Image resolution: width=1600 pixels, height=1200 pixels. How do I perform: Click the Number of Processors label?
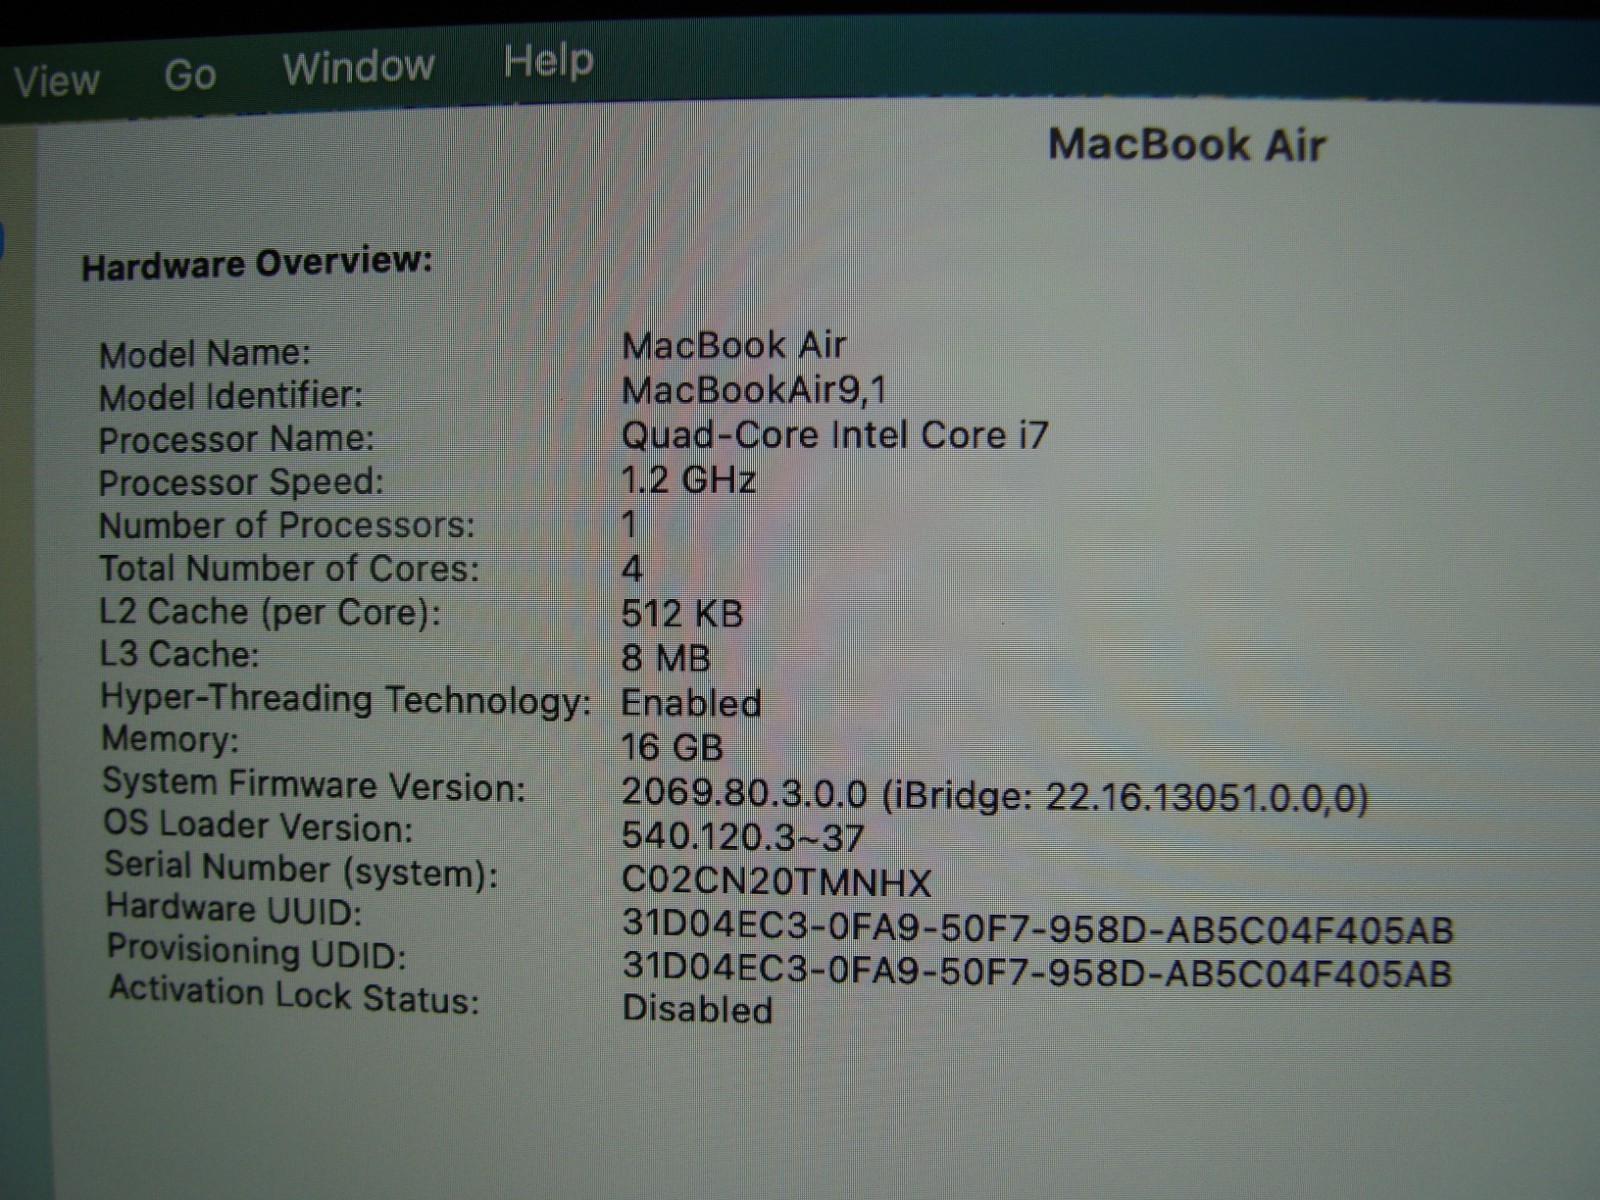(287, 525)
